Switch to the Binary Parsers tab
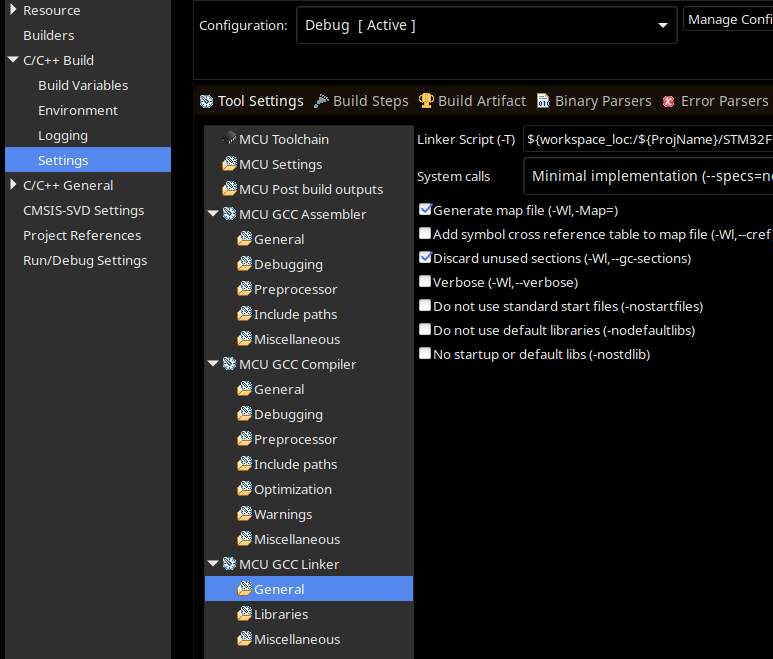 click(x=594, y=101)
